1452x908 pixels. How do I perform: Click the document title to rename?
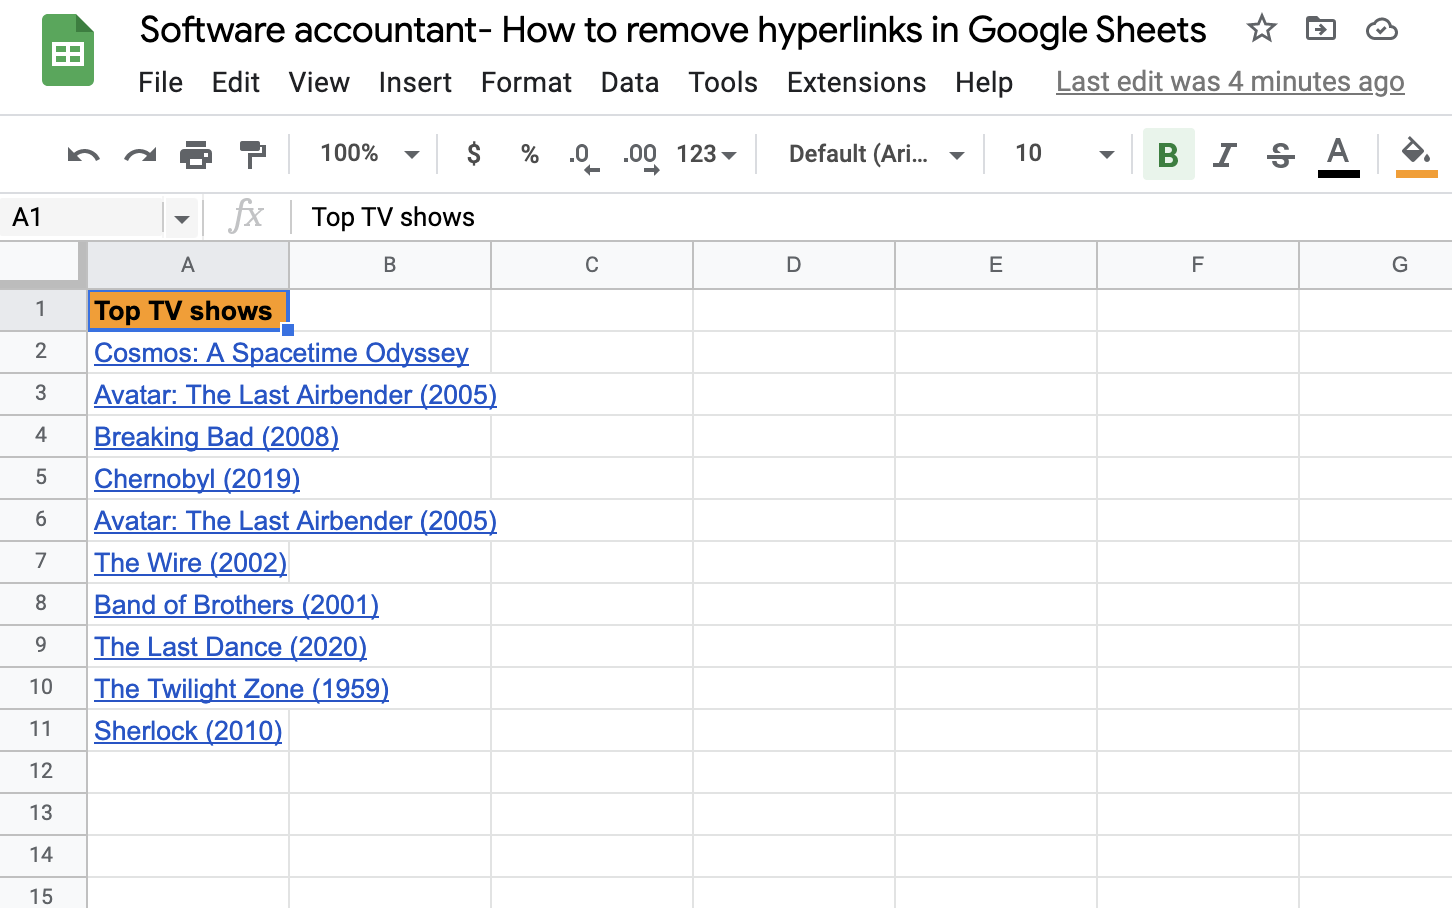click(673, 30)
